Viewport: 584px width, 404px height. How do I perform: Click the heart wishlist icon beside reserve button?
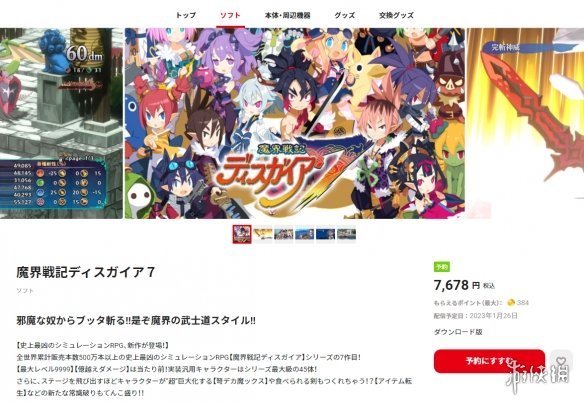(561, 361)
